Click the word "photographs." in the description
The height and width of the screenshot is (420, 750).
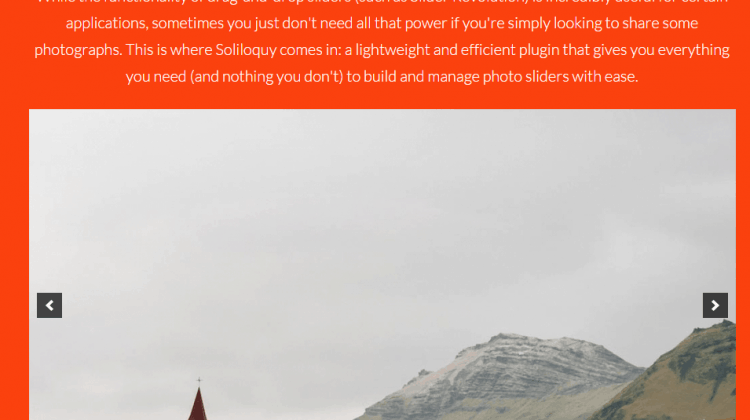[x=78, y=50]
